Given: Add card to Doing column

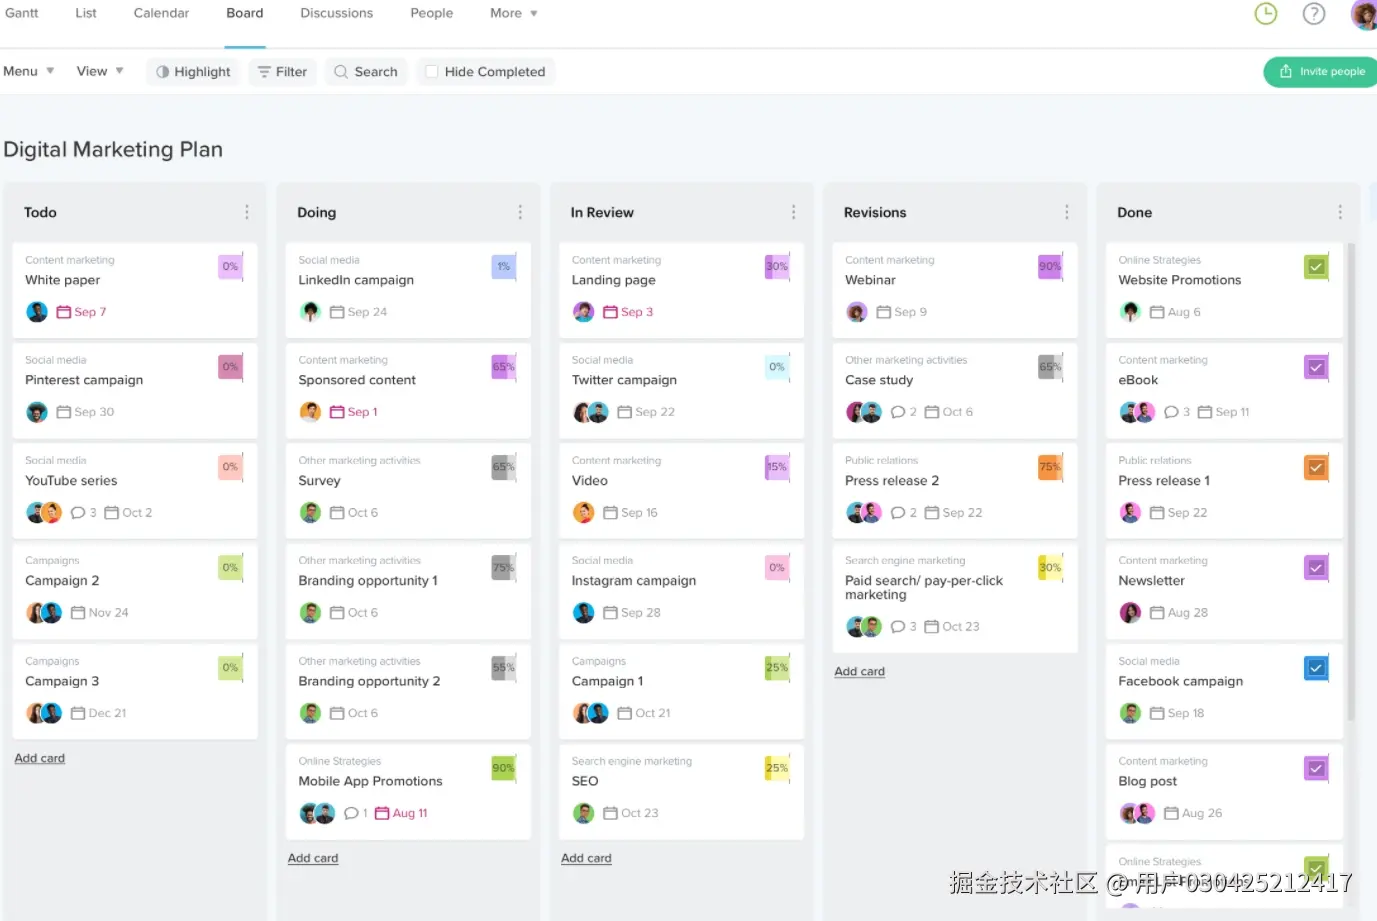Looking at the screenshot, I should pyautogui.click(x=313, y=858).
